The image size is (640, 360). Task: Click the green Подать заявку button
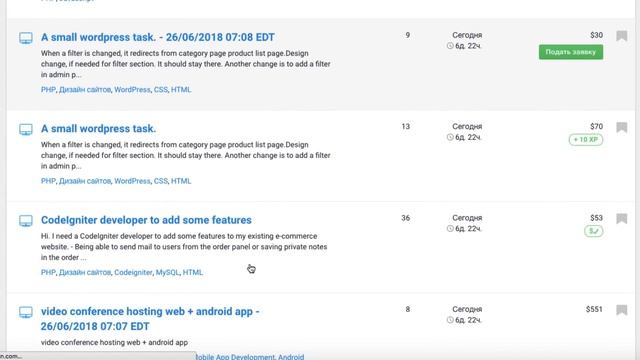pos(571,52)
